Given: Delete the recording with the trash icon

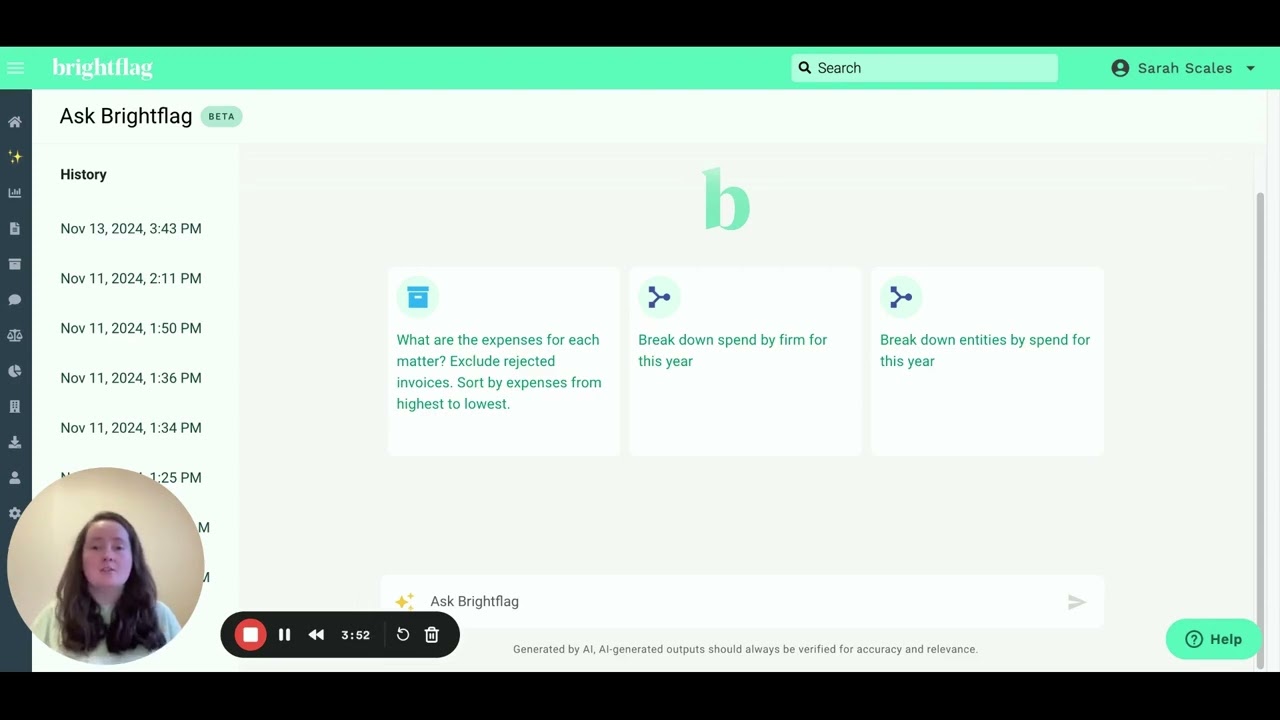Looking at the screenshot, I should (432, 635).
